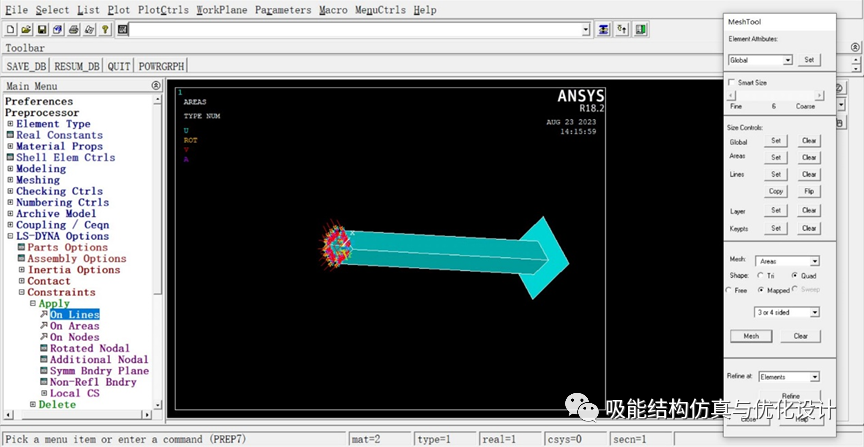Image resolution: width=864 pixels, height=447 pixels.
Task: Expand the Inertia Options tree node
Action: pos(21,270)
